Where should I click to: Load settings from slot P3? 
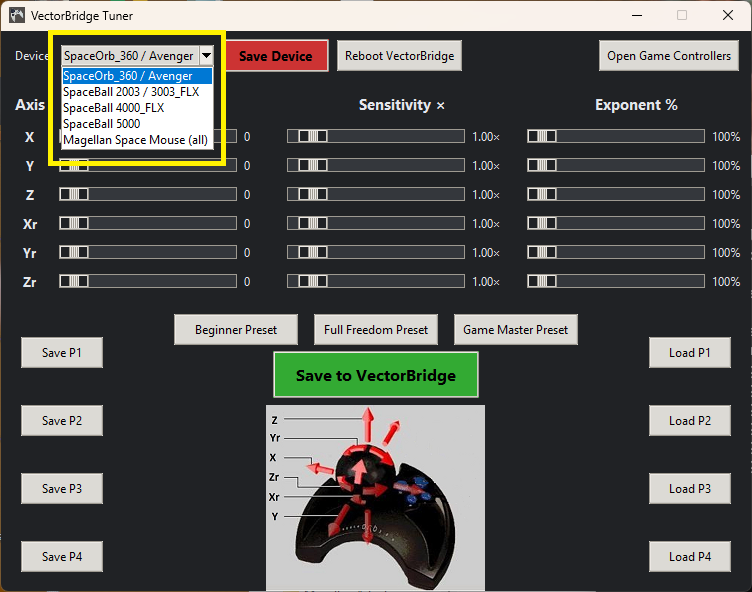[690, 489]
